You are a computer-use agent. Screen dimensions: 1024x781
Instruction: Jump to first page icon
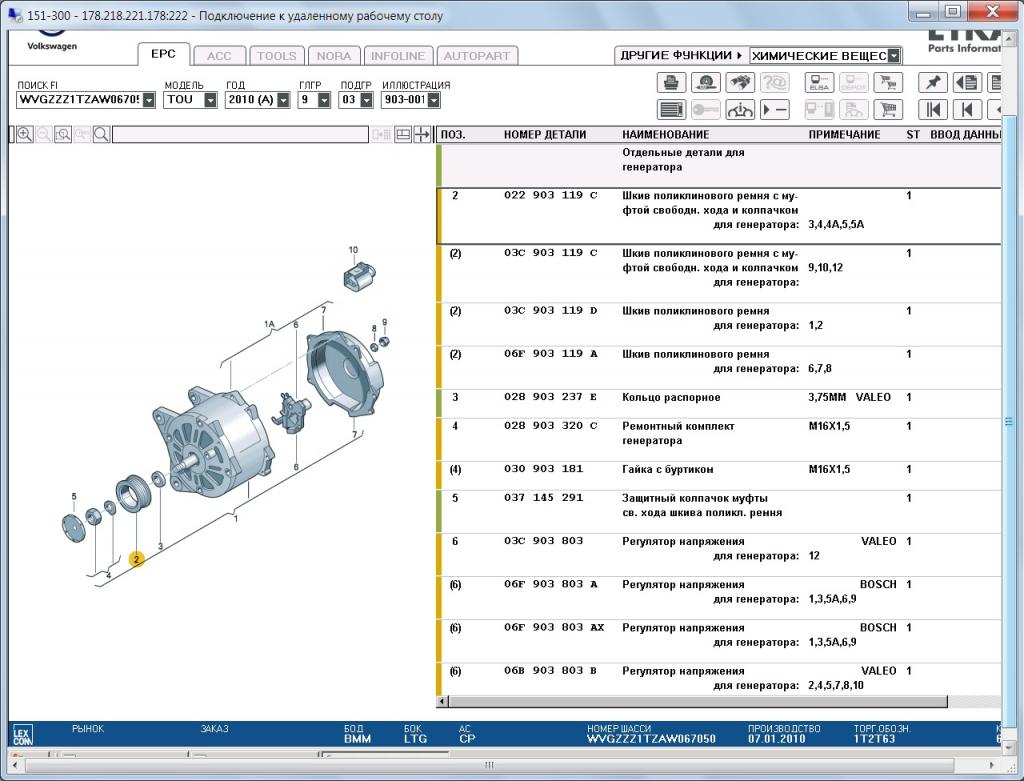tap(933, 109)
